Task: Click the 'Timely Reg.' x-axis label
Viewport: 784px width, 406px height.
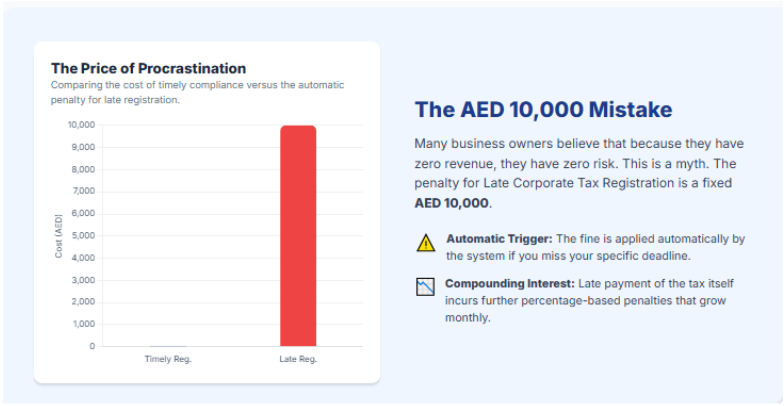Action: (168, 359)
